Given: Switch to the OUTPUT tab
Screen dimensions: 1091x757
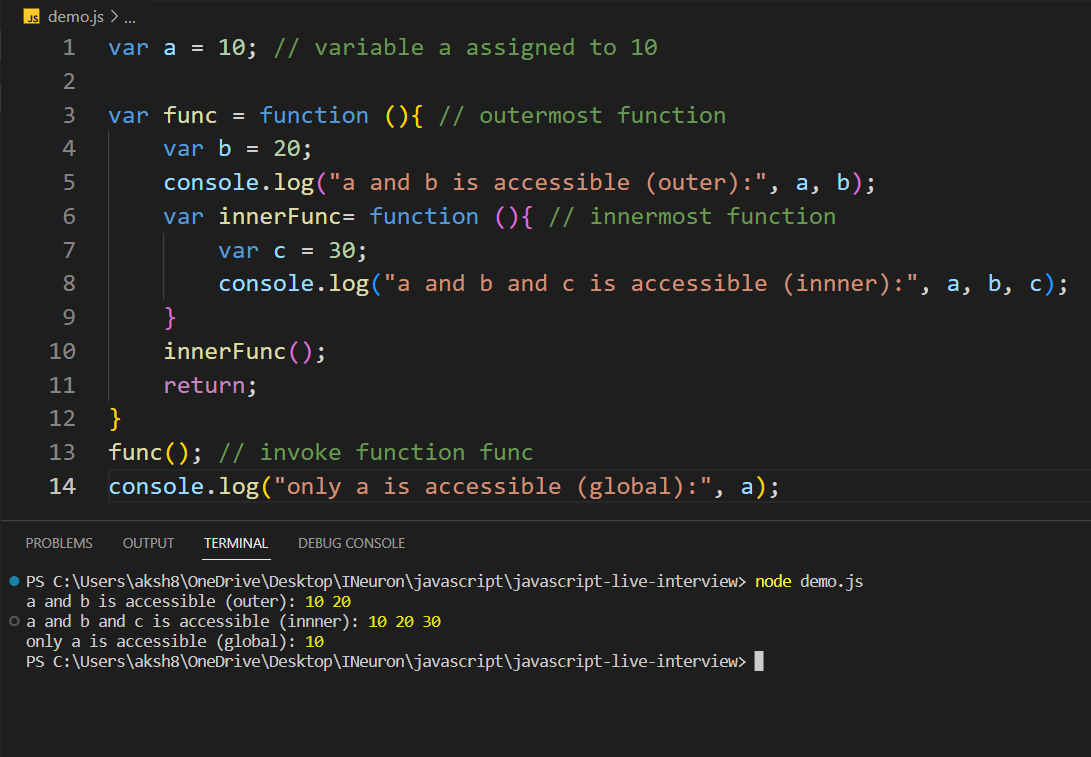Looking at the screenshot, I should tap(148, 543).
